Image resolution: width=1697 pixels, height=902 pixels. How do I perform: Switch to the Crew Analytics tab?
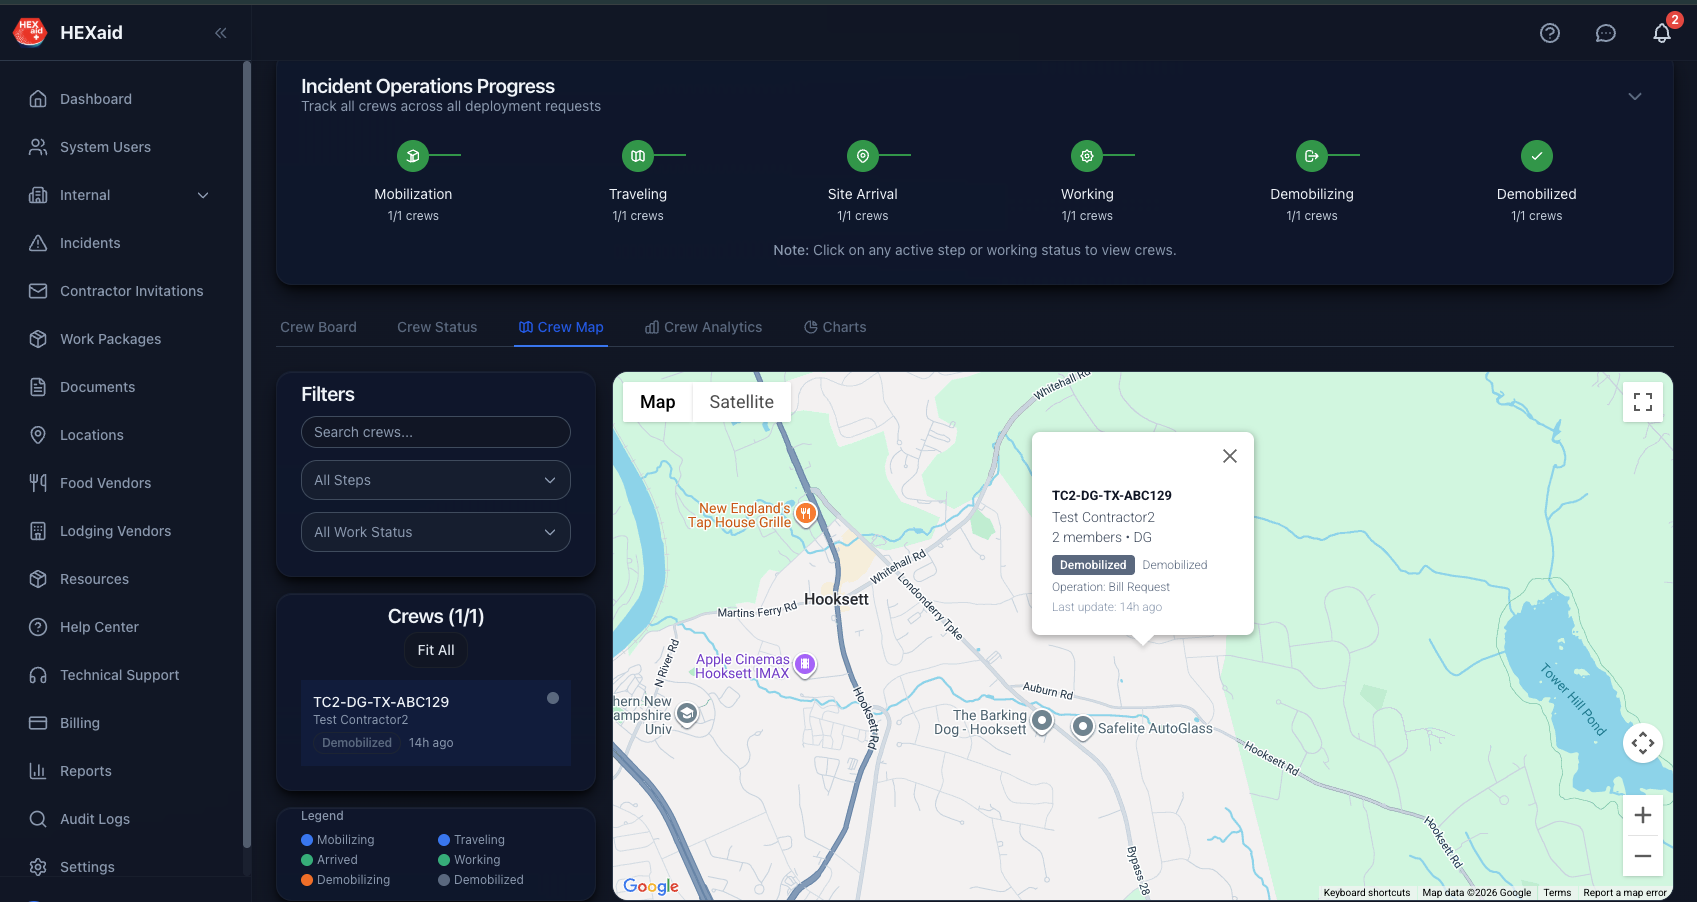click(x=703, y=327)
